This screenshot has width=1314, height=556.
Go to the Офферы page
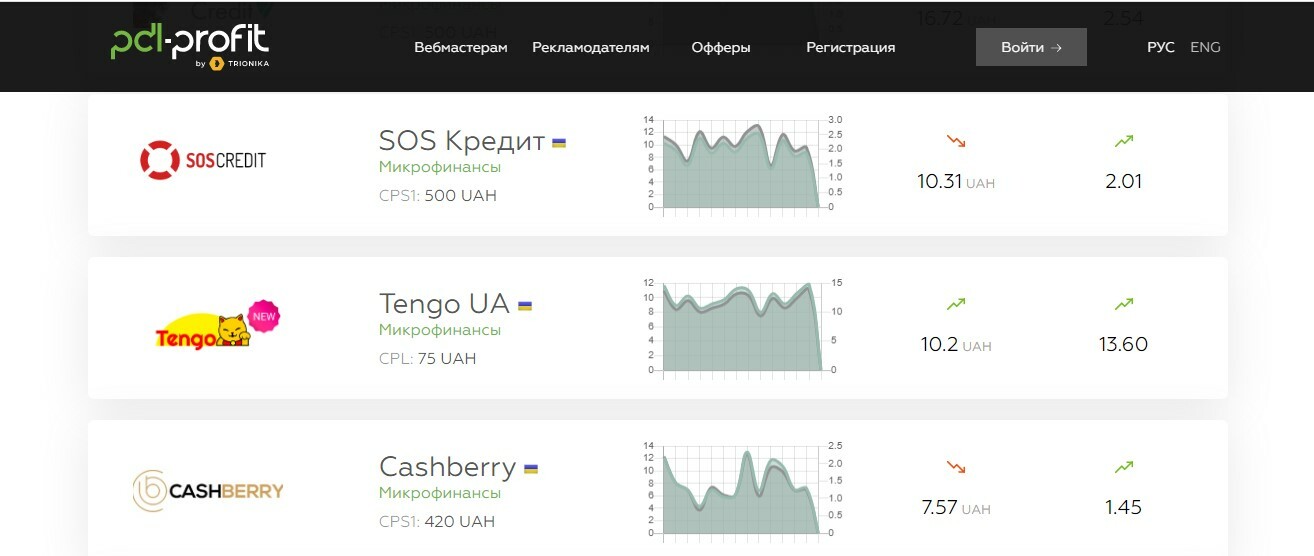721,47
